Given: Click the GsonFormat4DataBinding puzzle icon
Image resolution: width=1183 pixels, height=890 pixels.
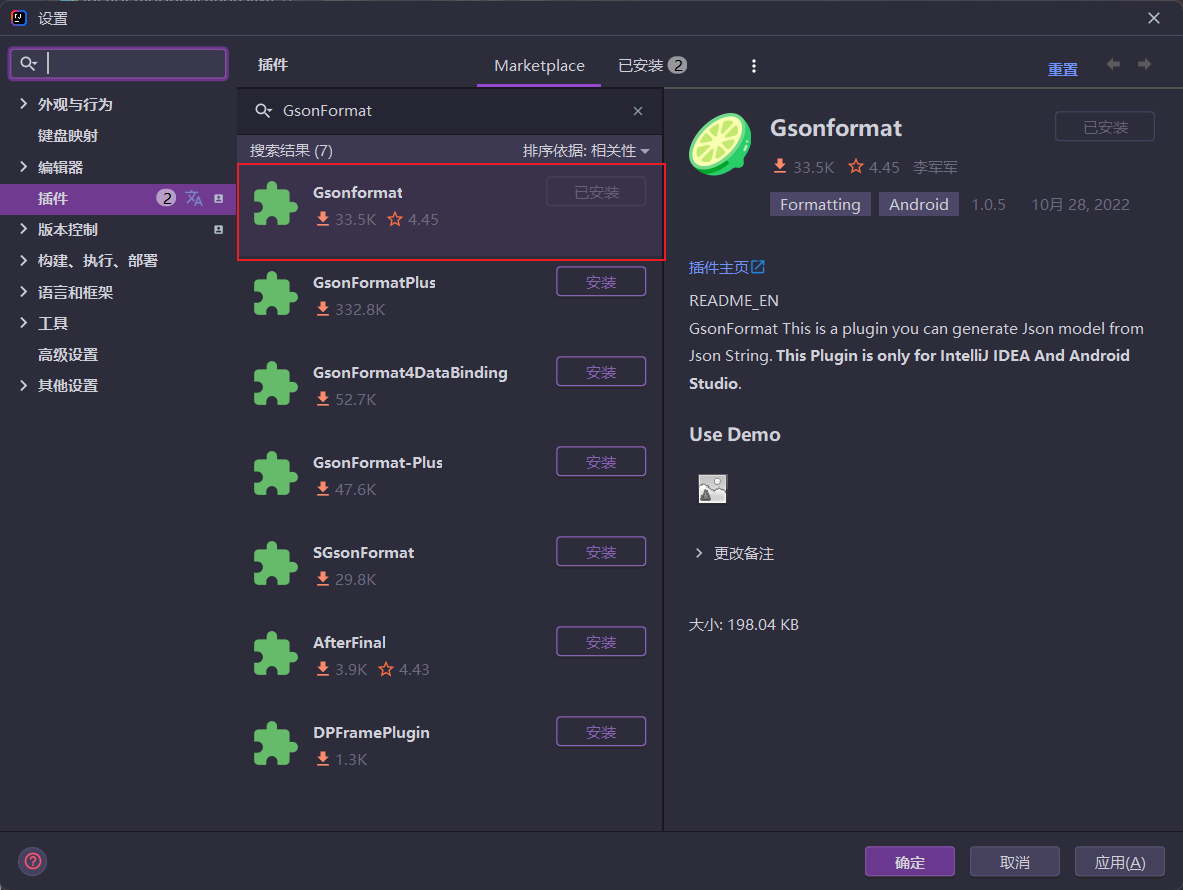Looking at the screenshot, I should (275, 384).
